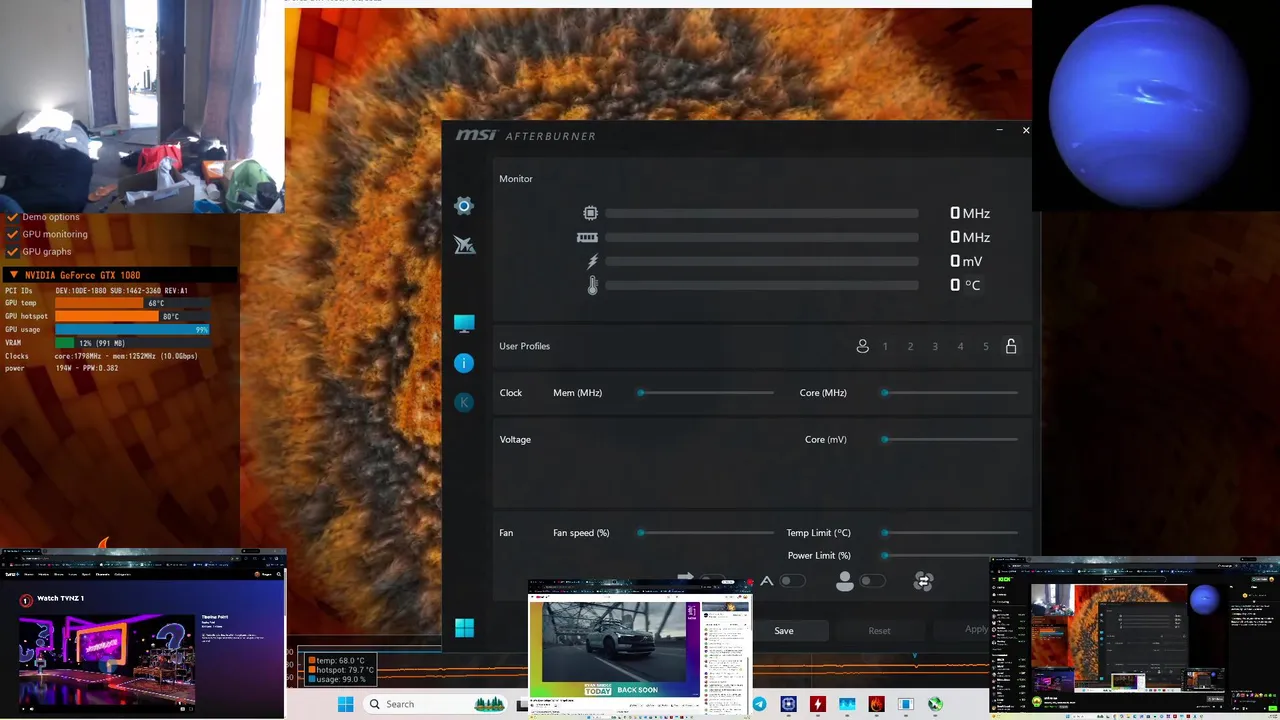Open the Watch TVNZ 1 browser thumbnail
Screen dimensions: 1280x720
point(143,634)
